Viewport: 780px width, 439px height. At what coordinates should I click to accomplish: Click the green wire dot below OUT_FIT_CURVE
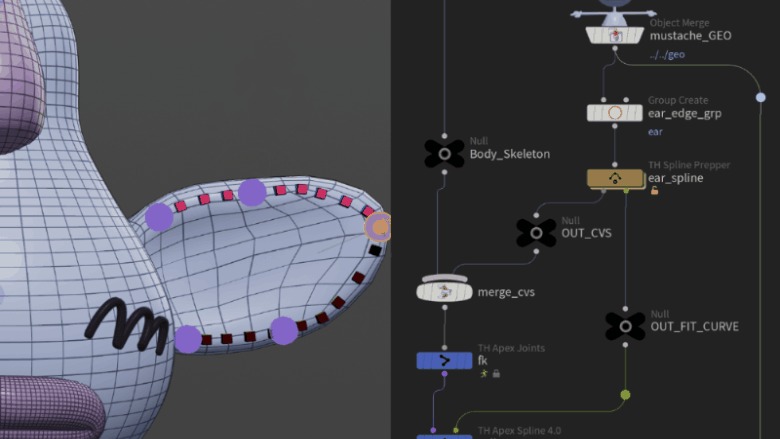coord(625,395)
